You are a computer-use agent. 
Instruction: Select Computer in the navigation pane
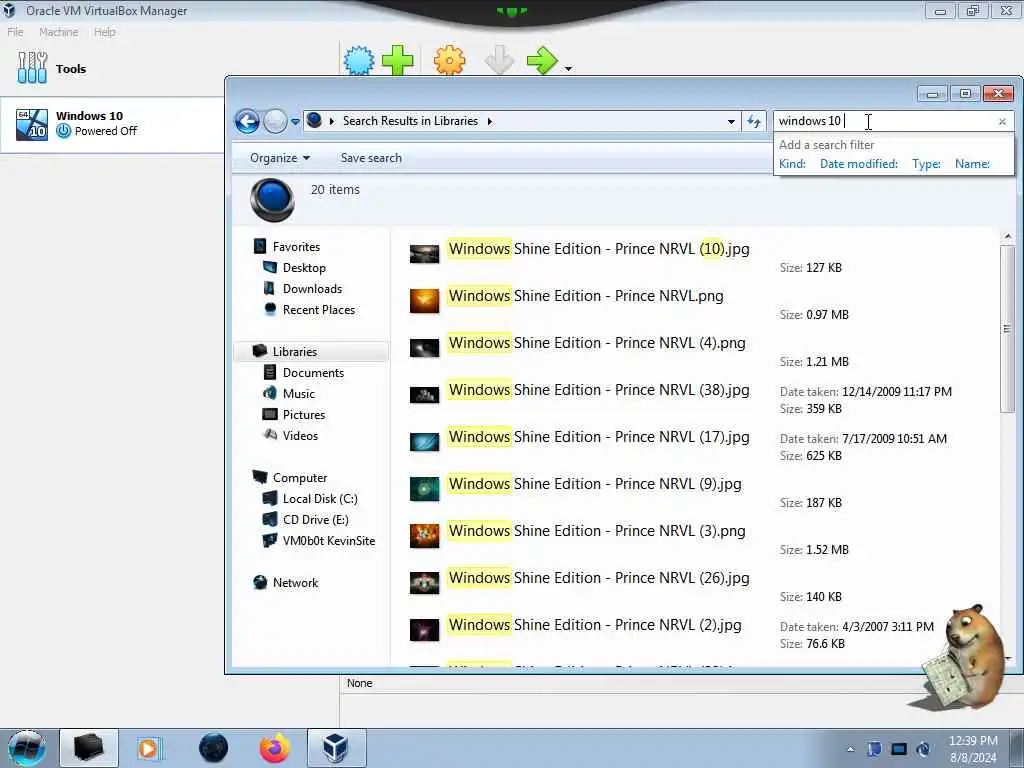299,477
